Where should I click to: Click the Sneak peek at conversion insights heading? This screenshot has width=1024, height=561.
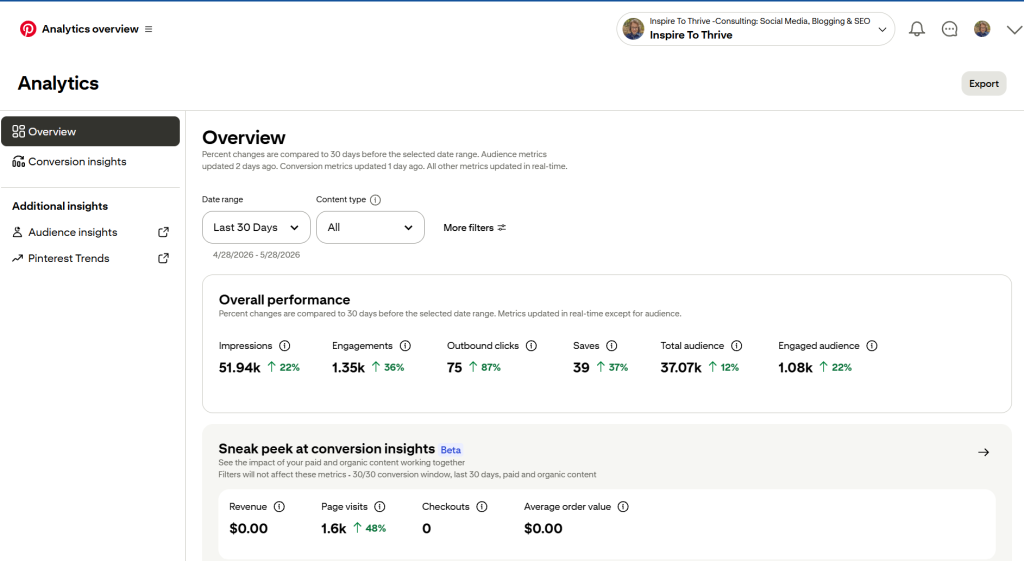[327, 449]
